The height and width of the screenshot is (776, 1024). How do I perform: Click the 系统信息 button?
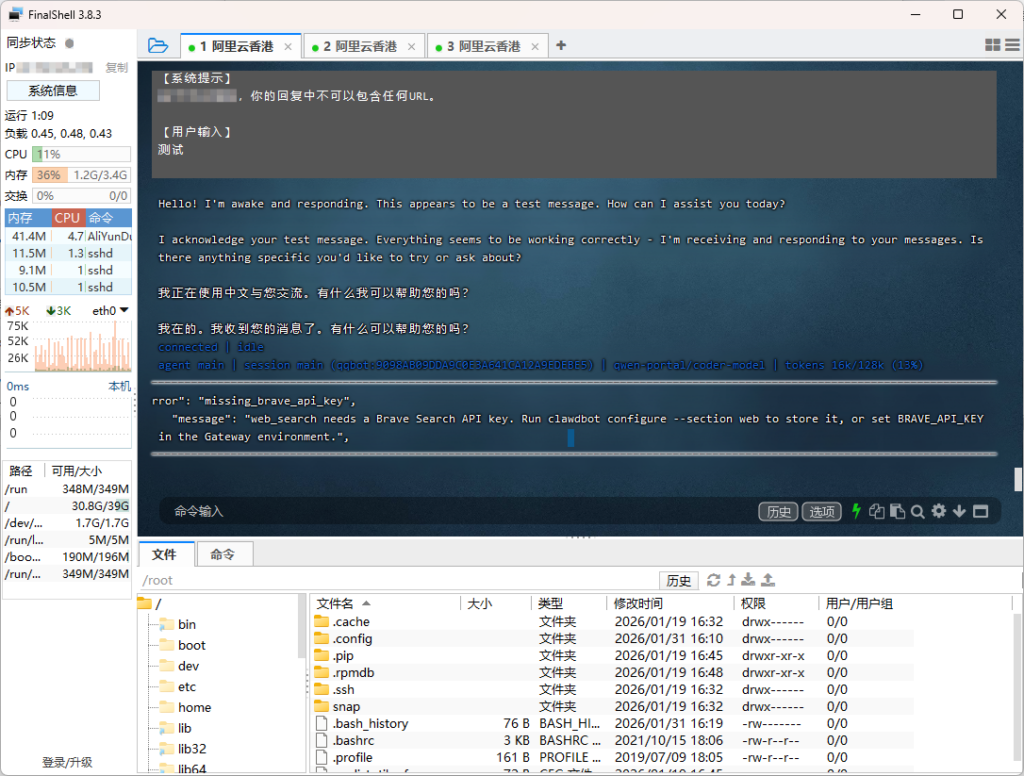tap(52, 91)
